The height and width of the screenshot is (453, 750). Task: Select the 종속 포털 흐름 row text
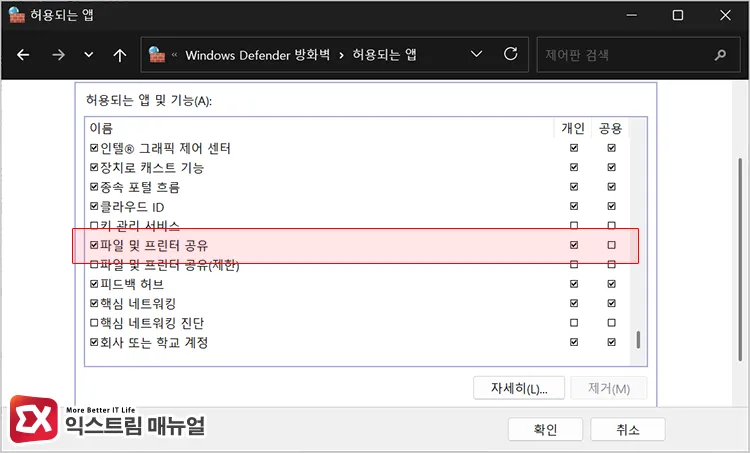(140, 187)
